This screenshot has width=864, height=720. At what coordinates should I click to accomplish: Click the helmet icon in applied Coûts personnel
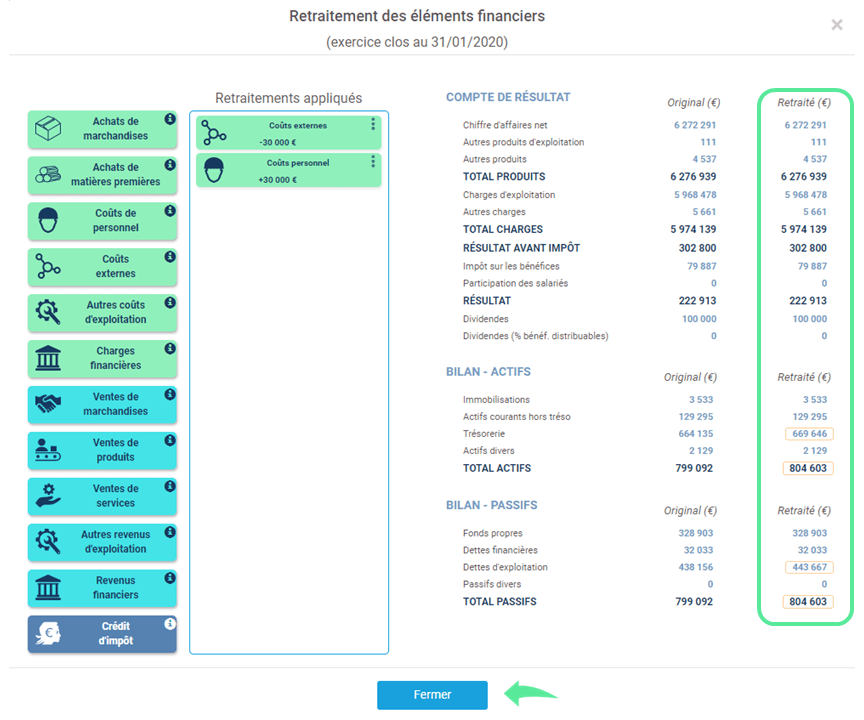point(214,170)
